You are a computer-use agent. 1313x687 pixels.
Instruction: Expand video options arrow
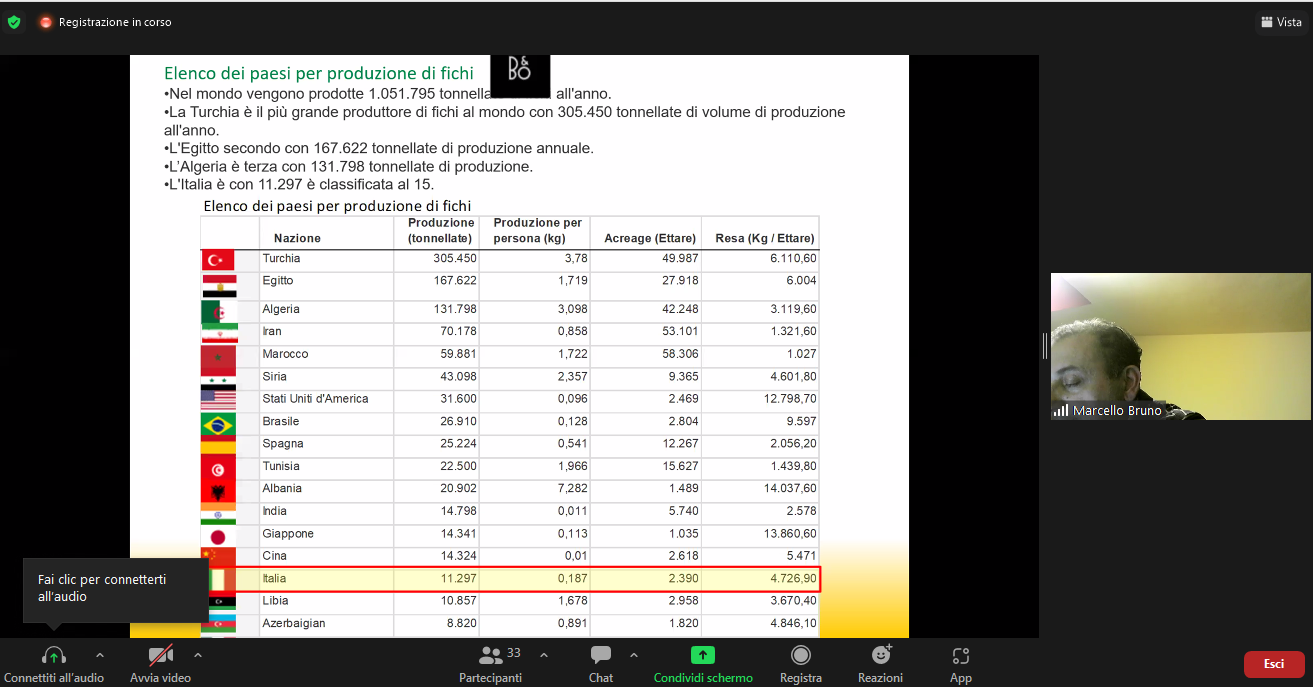[x=198, y=655]
